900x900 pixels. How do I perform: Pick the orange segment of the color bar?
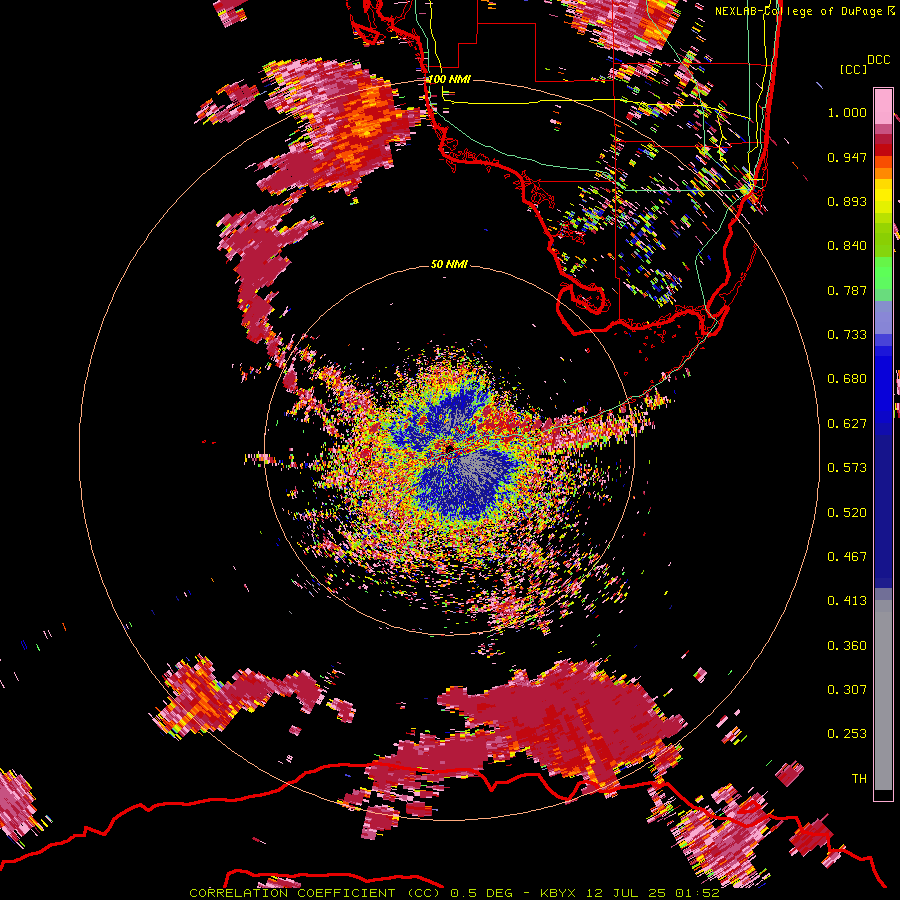[x=883, y=172]
